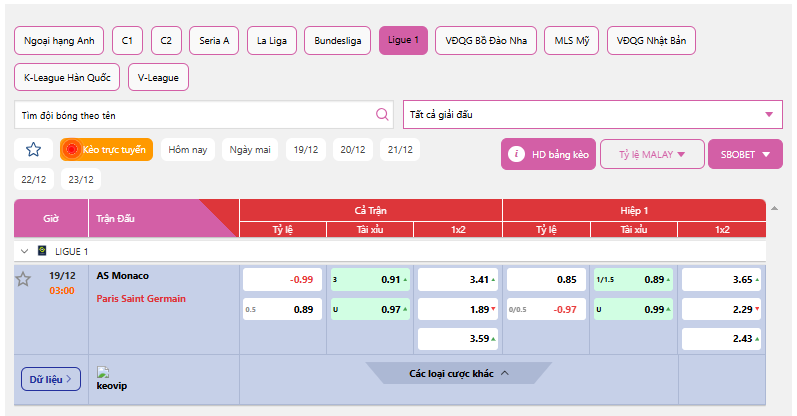Click the 2.43 first-half draw odds
This screenshot has height=416, width=797.
click(721, 339)
